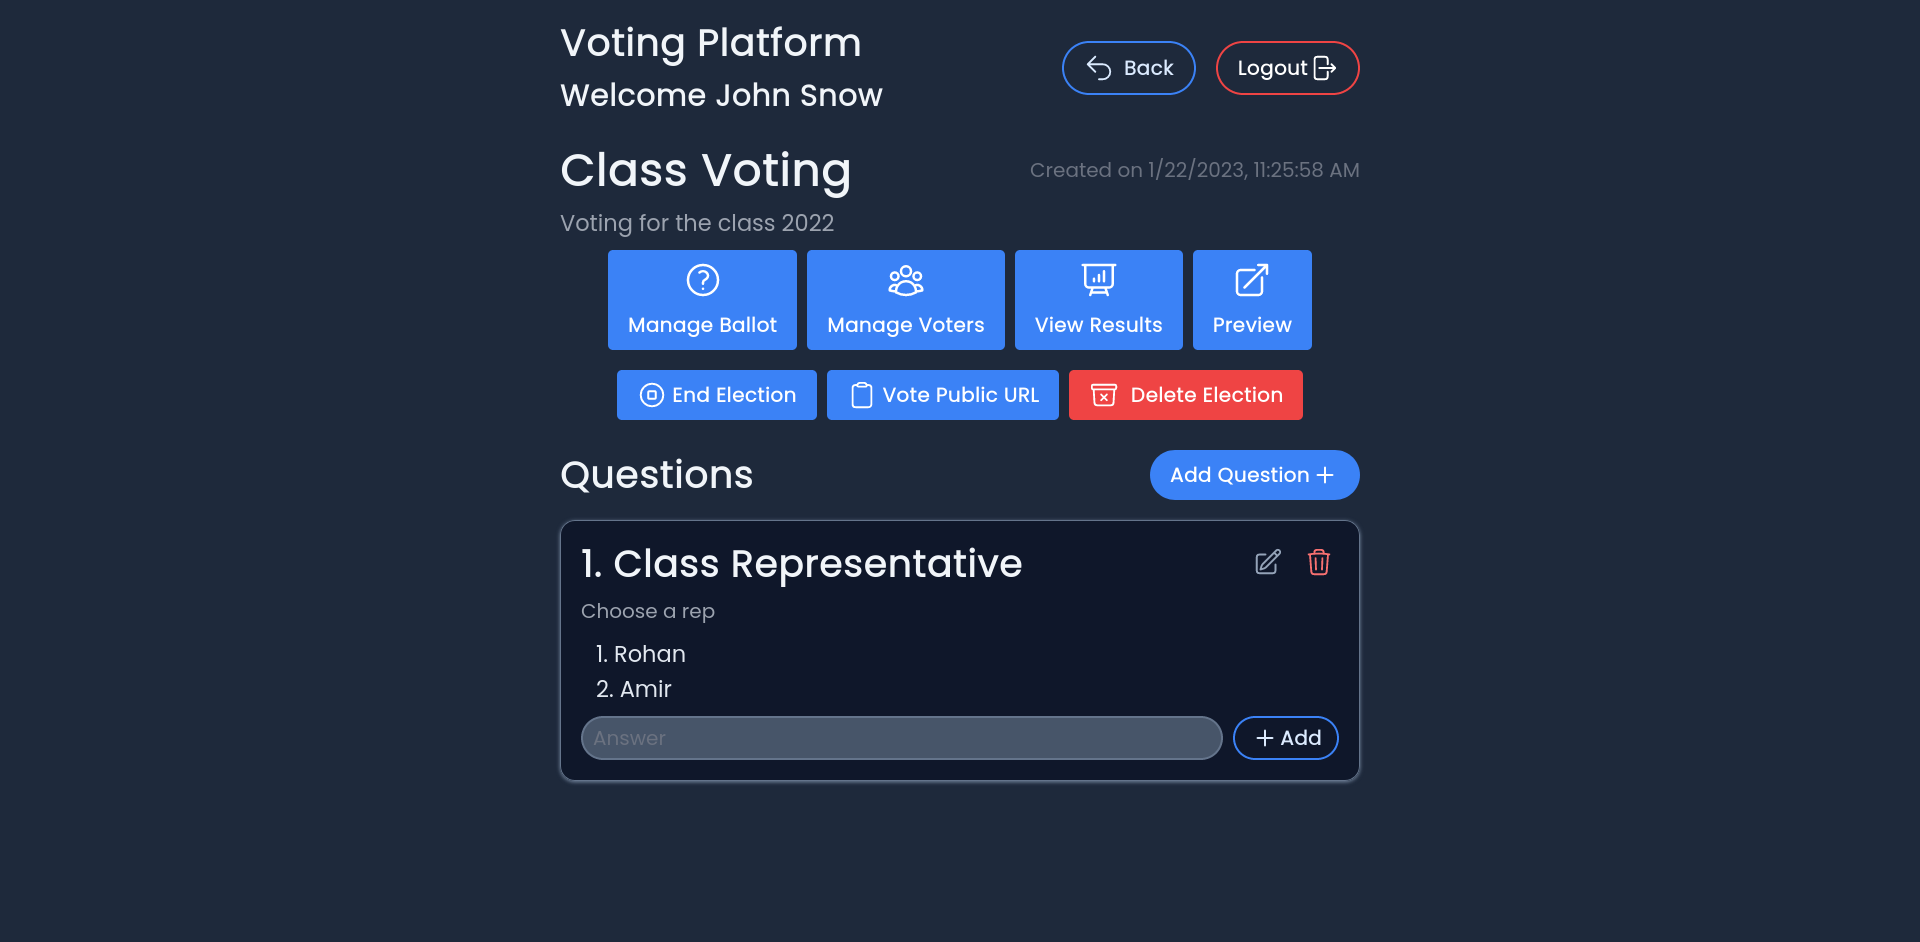Screen dimensions: 1920x942
Task: Click the pencil edit icon for Class Representative
Action: tap(1267, 562)
